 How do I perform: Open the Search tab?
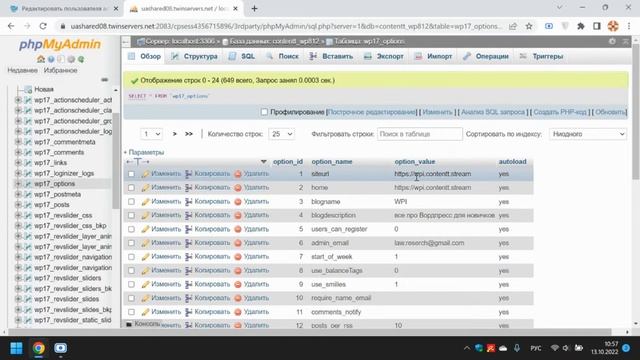pyautogui.click(x=282, y=56)
